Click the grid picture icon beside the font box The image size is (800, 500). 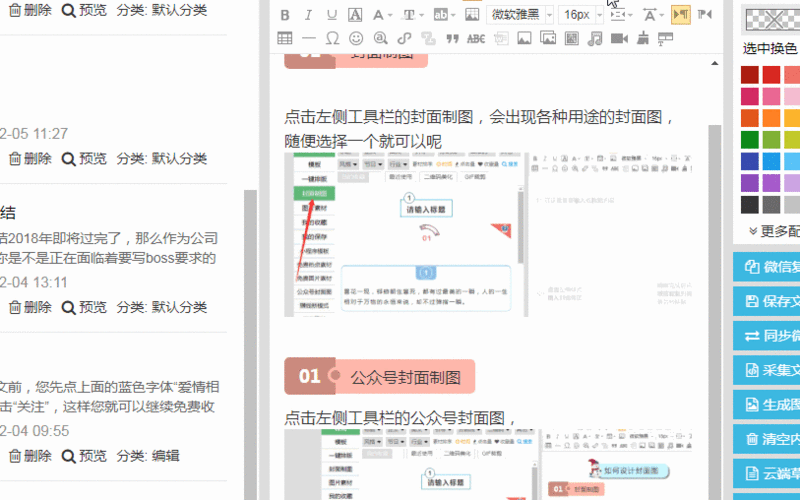click(472, 15)
